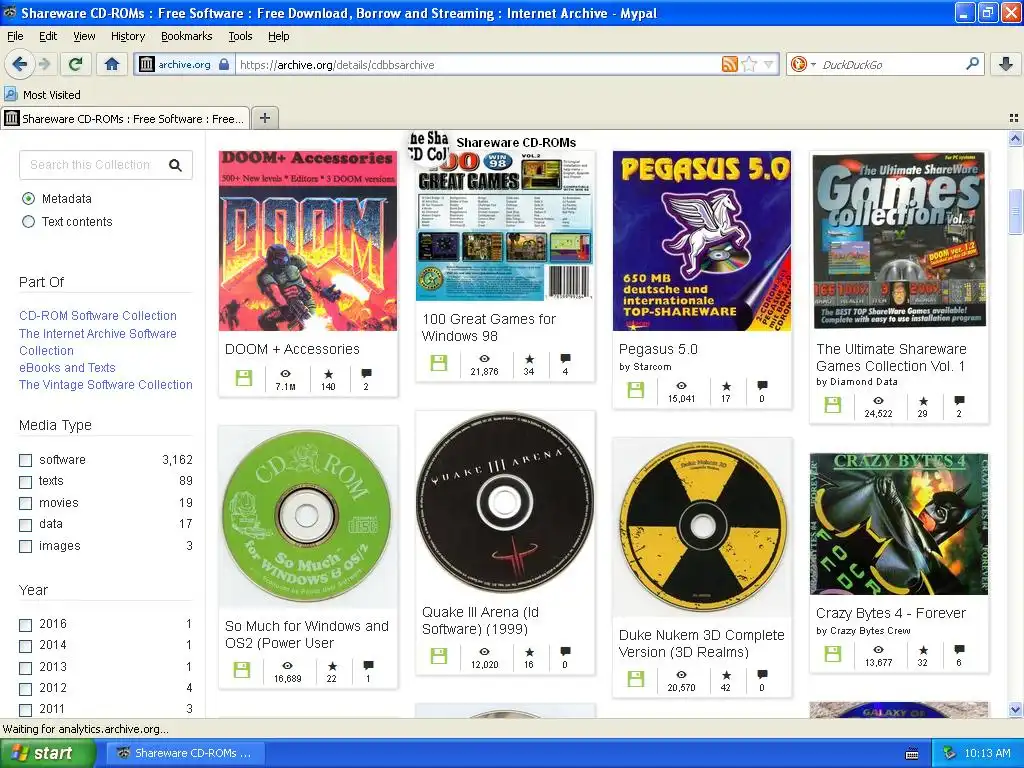Open the Tools menu
Image resolution: width=1024 pixels, height=768 pixels.
[240, 36]
